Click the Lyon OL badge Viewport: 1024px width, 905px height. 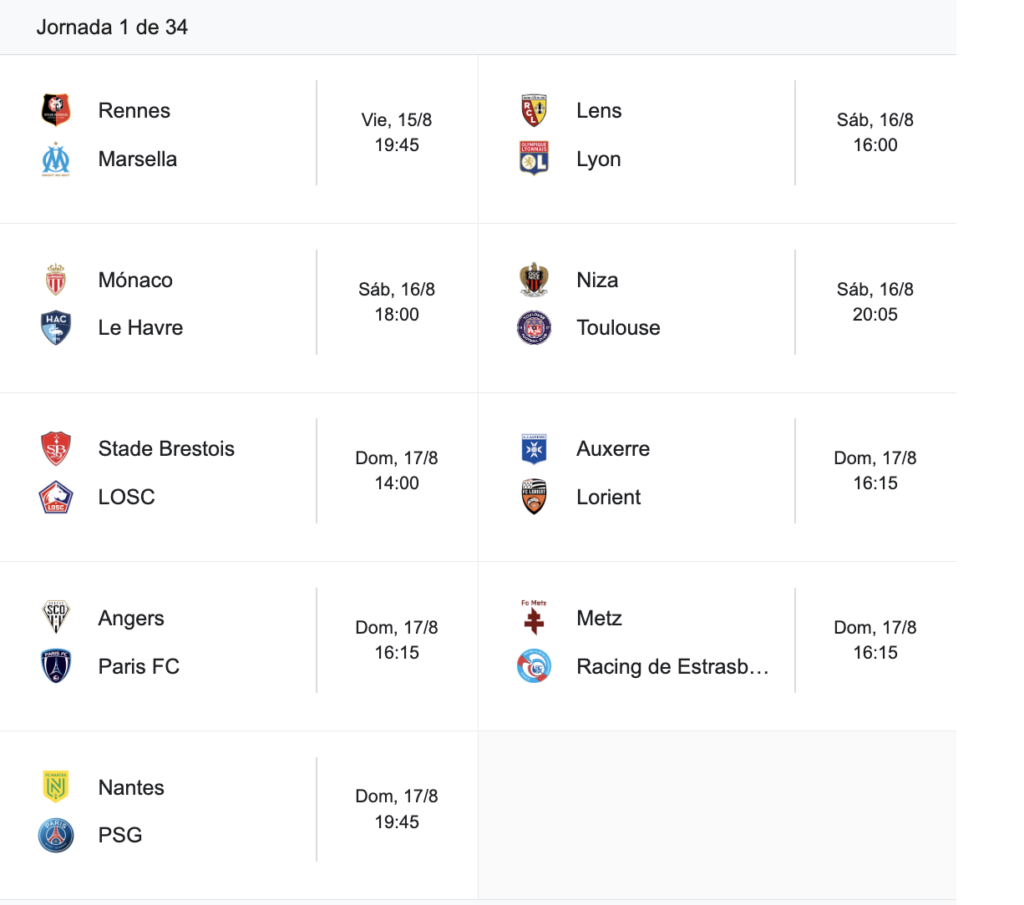pos(534,158)
